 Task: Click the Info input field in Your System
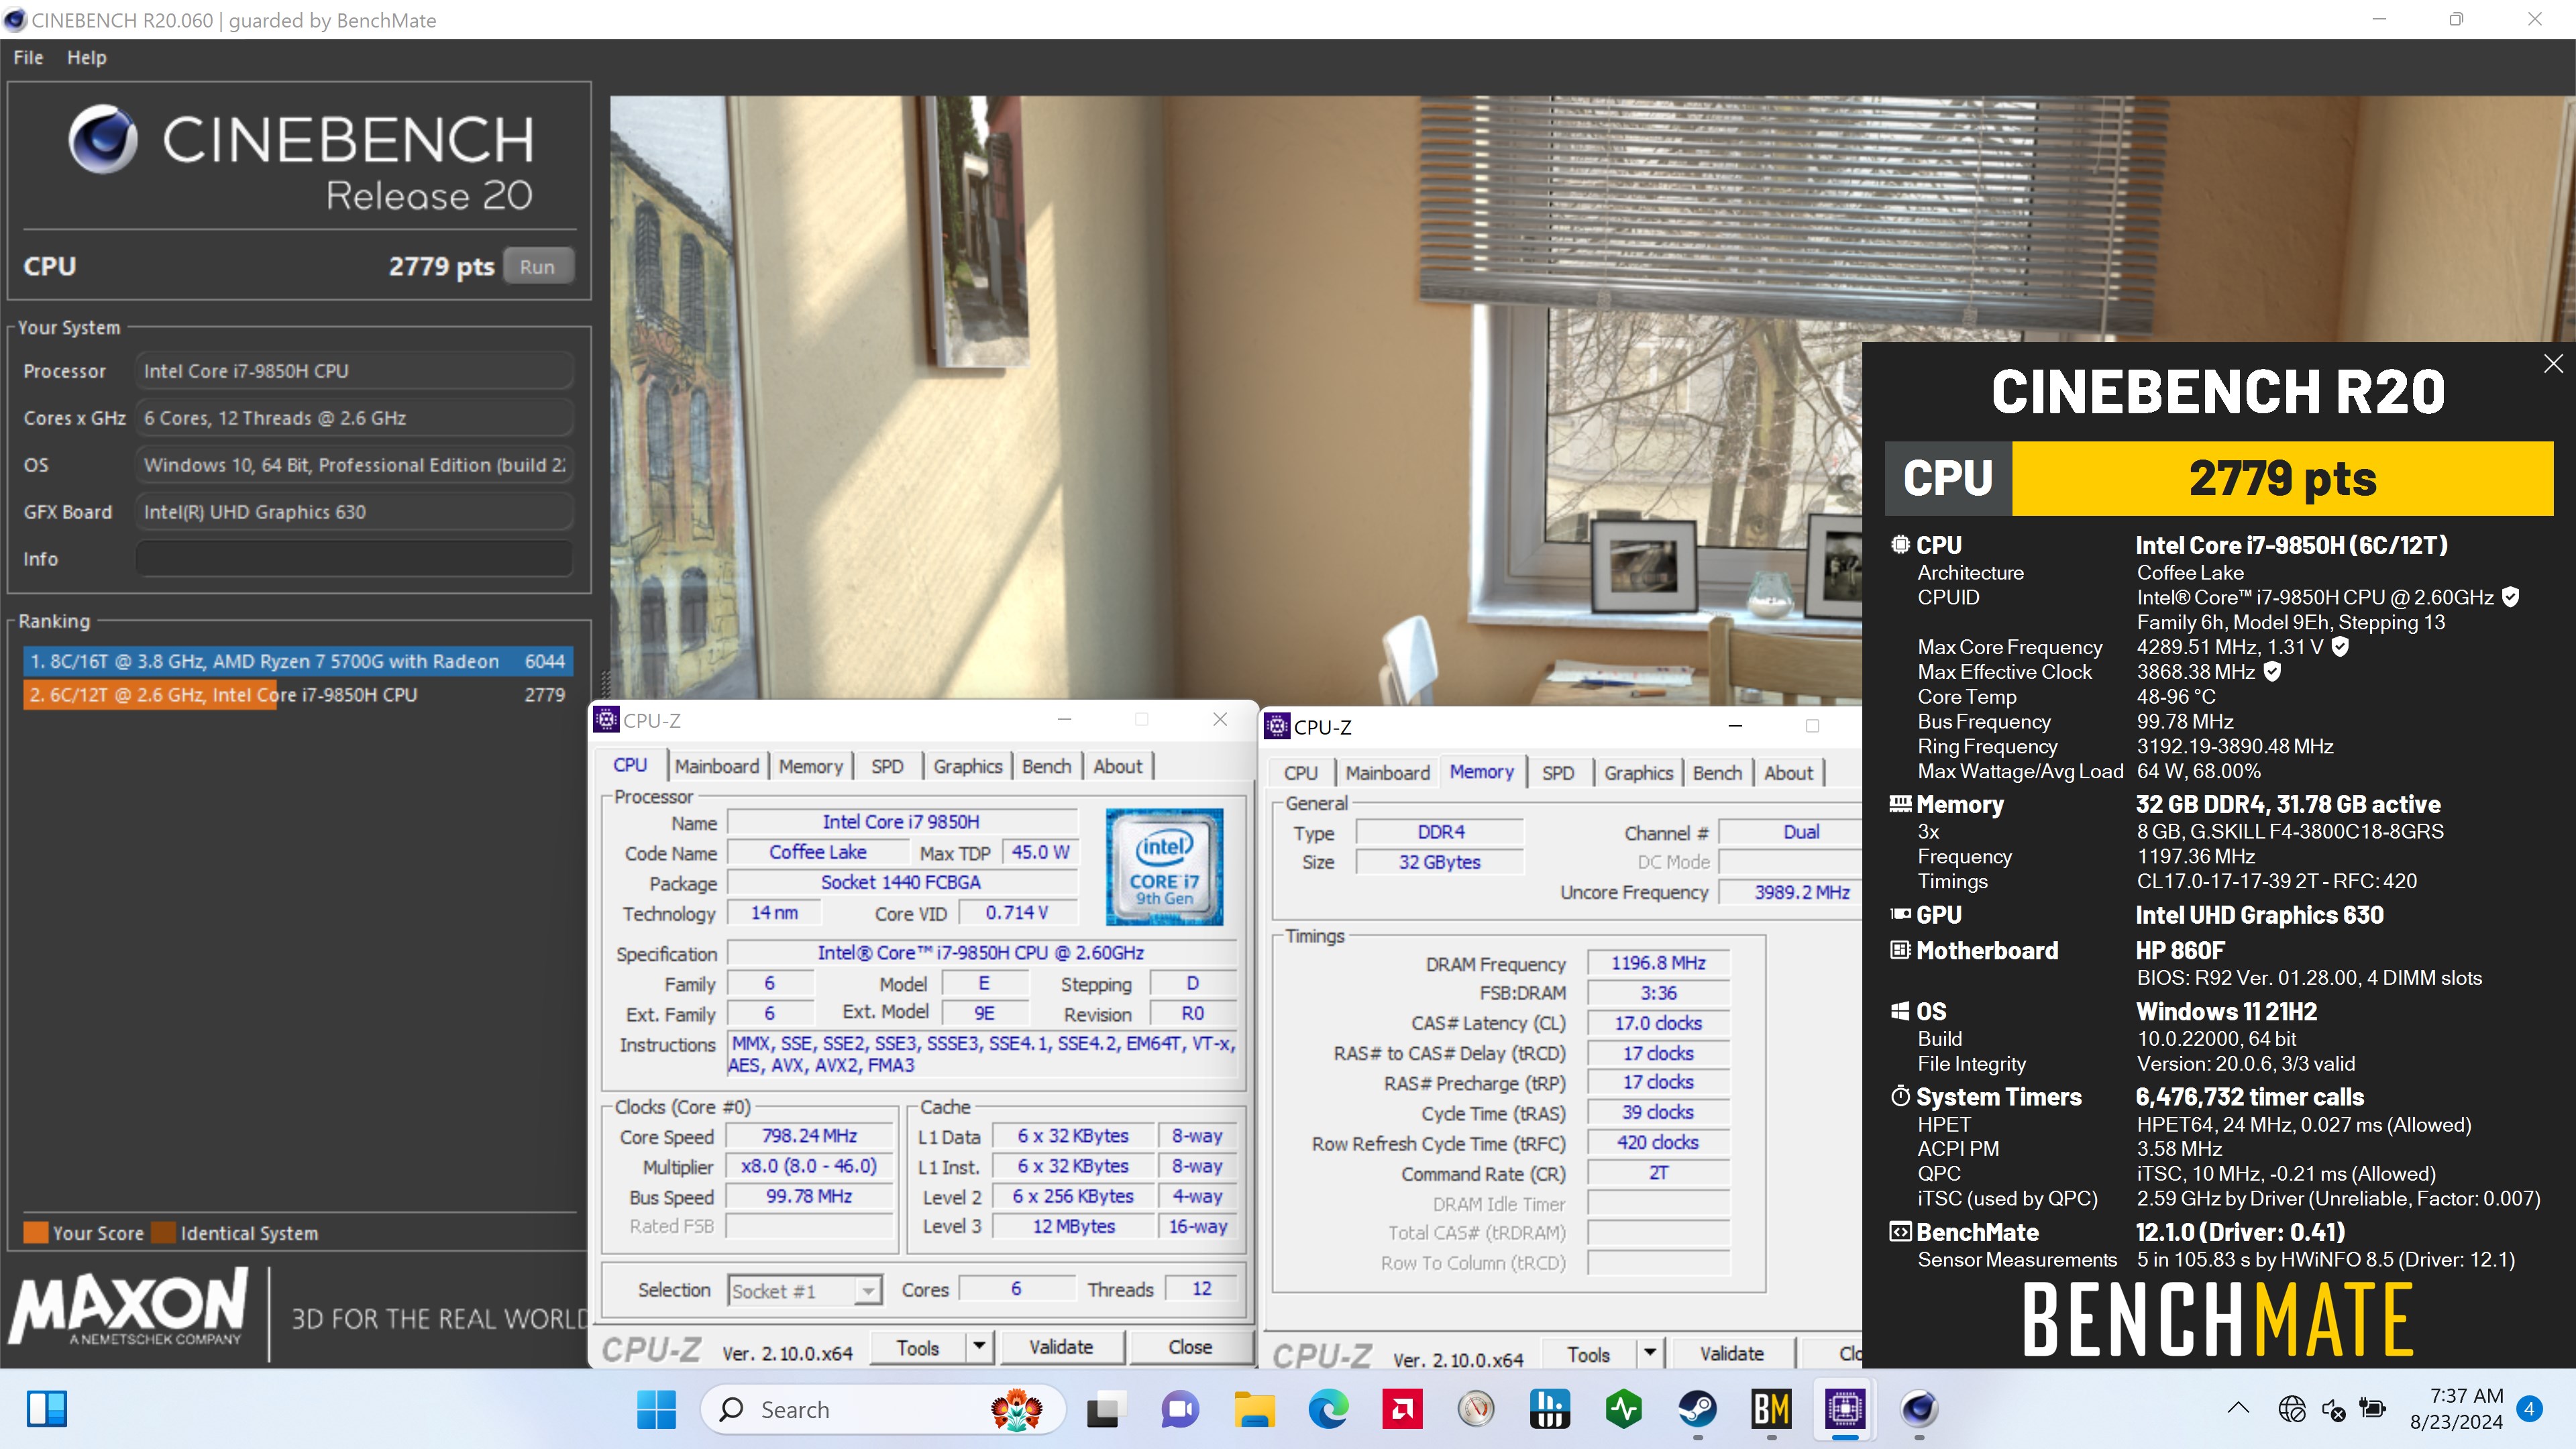coord(354,559)
